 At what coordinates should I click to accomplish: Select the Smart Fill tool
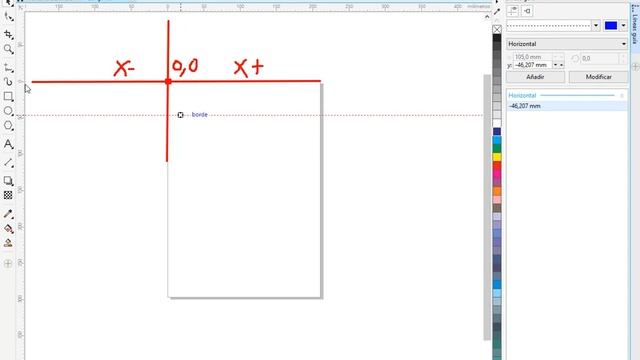coord(8,243)
